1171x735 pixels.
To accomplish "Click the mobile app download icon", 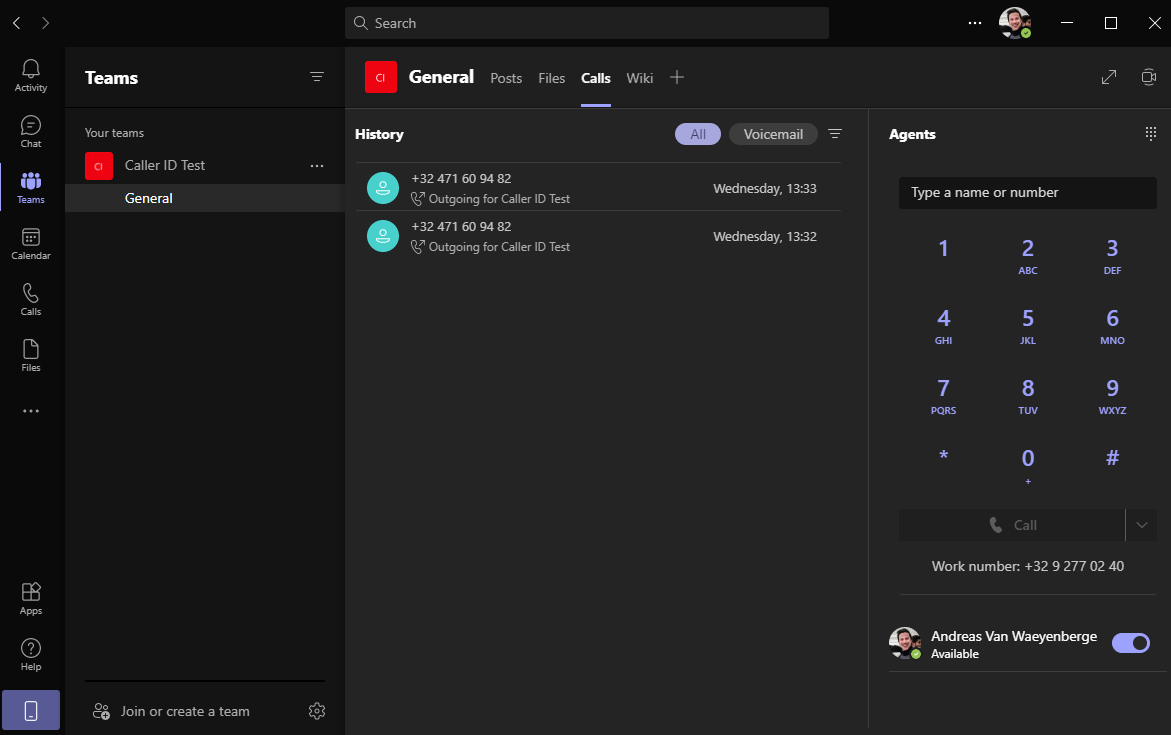I will click(31, 710).
